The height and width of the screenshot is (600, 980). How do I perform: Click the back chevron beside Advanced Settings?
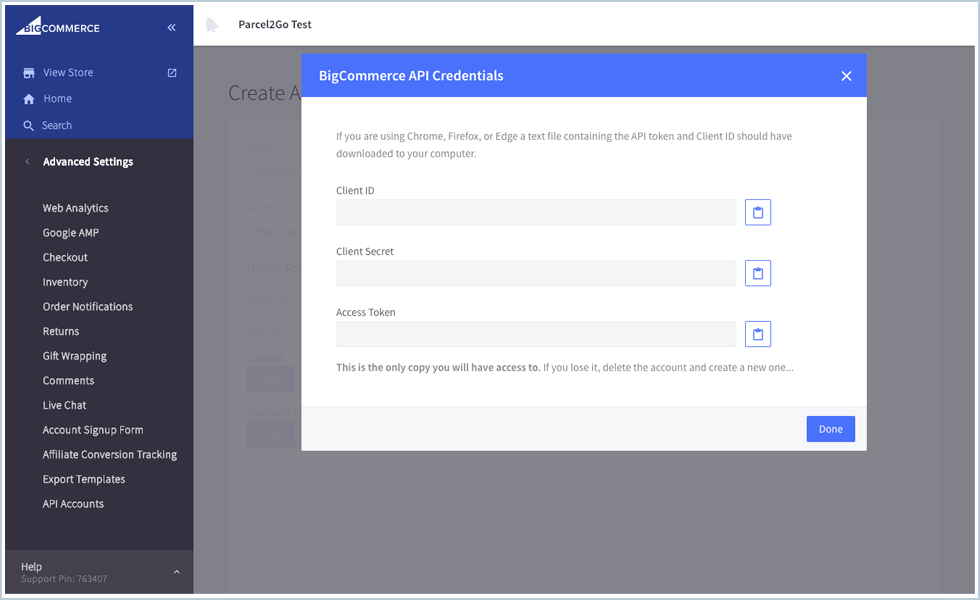(26, 161)
